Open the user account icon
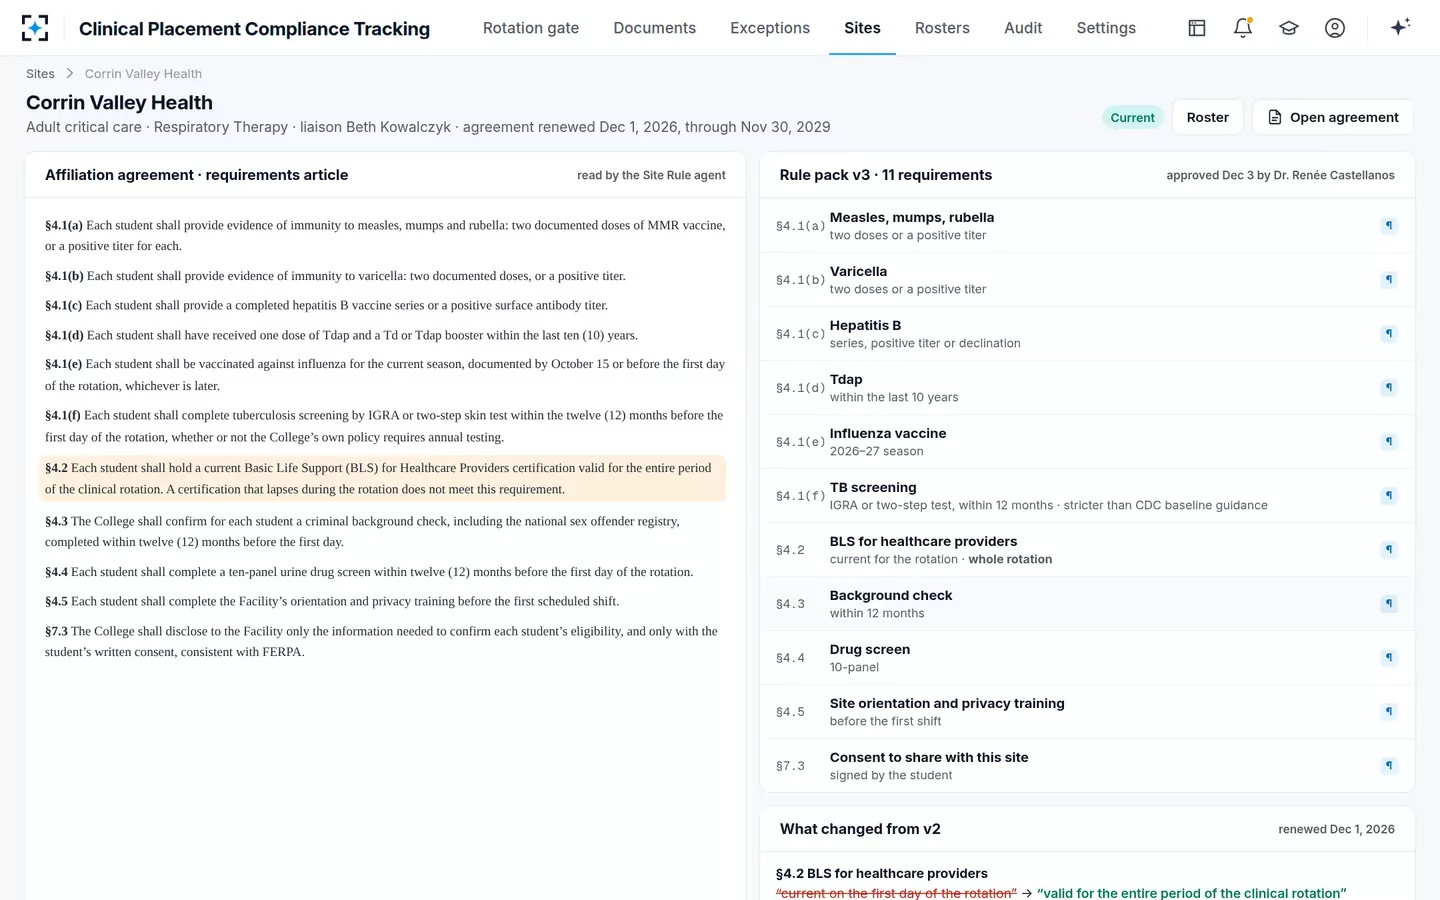Viewport: 1440px width, 900px height. (1335, 28)
